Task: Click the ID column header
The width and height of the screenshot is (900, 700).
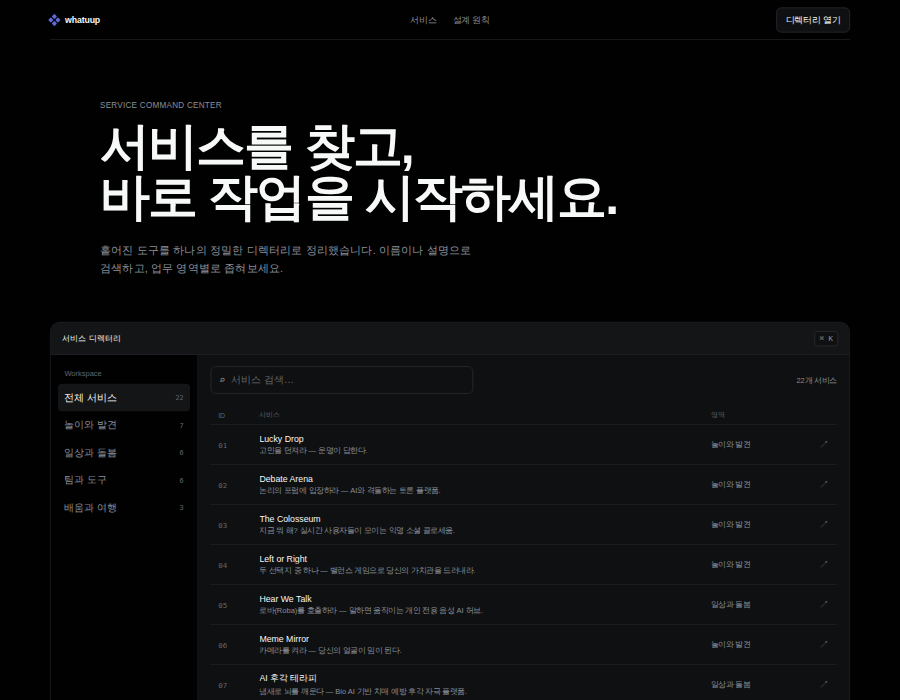Action: [222, 415]
